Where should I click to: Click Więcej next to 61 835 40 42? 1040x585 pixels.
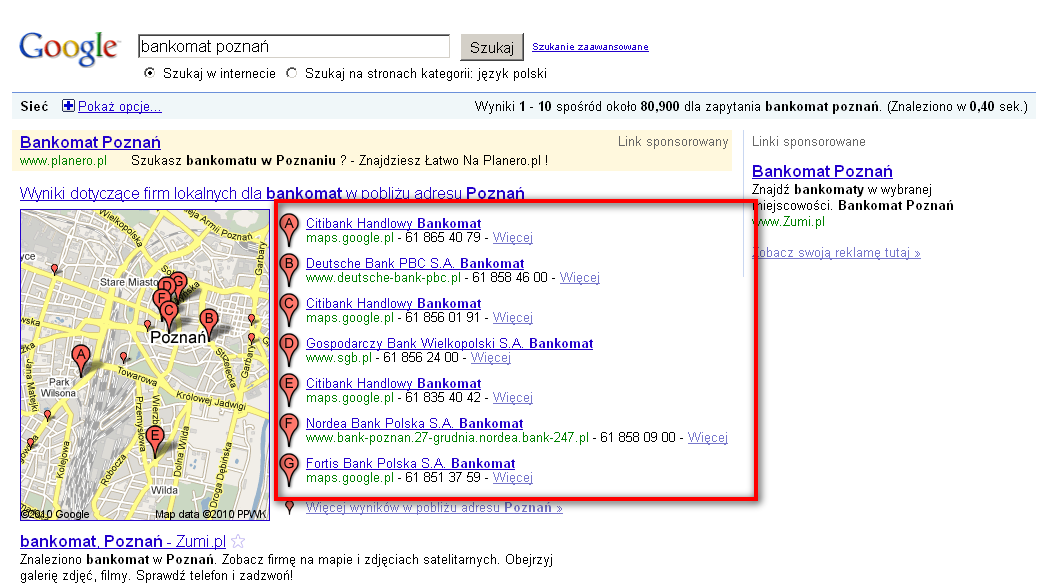pyautogui.click(x=513, y=397)
